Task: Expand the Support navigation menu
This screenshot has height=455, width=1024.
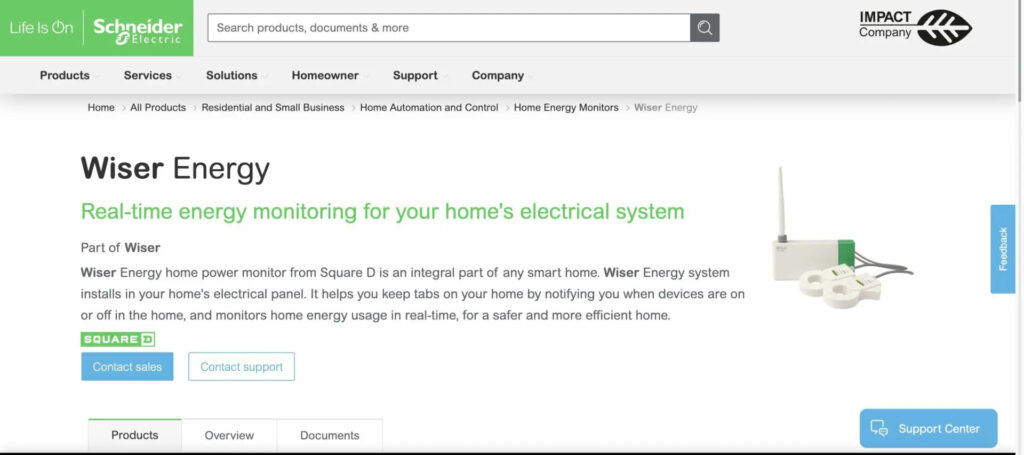Action: point(420,75)
